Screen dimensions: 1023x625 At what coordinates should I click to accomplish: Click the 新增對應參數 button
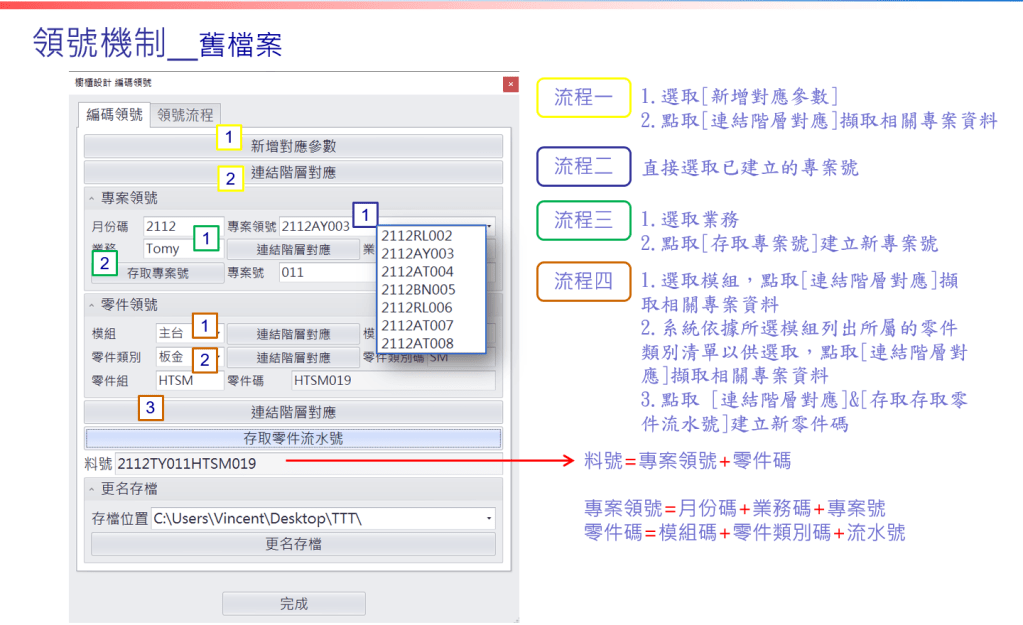coord(293,146)
